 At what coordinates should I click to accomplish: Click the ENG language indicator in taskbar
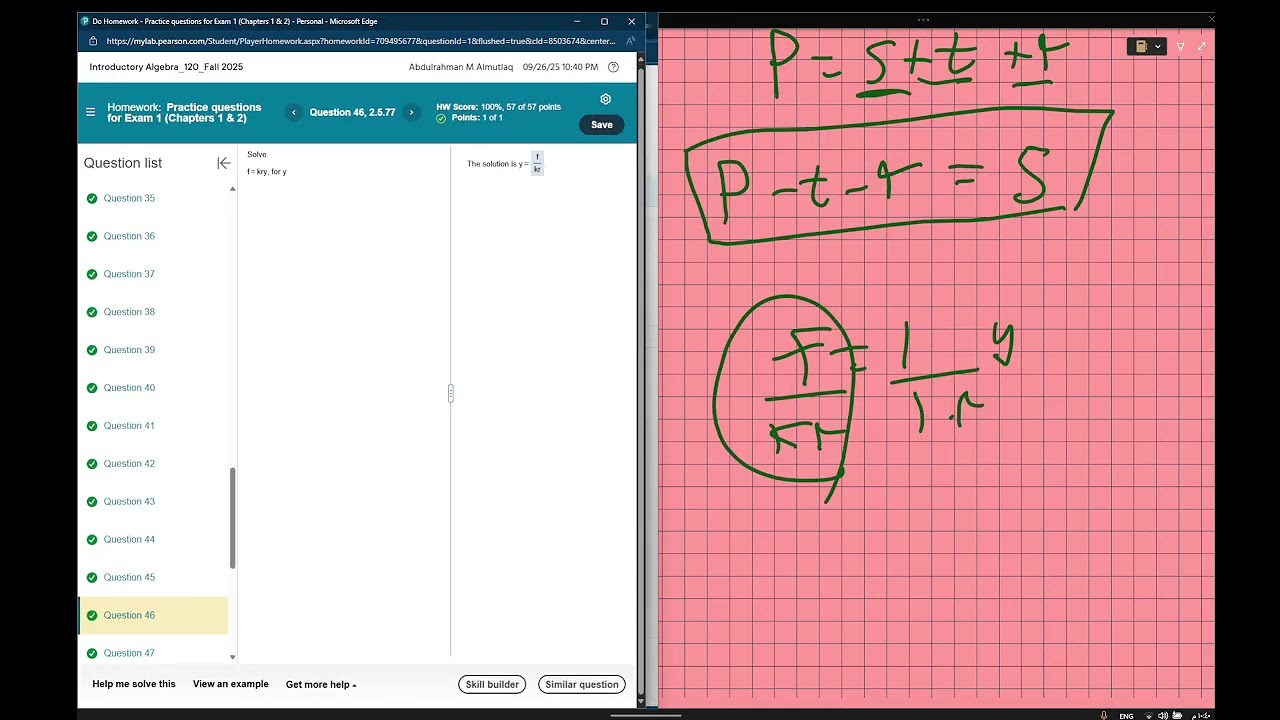pos(1126,716)
